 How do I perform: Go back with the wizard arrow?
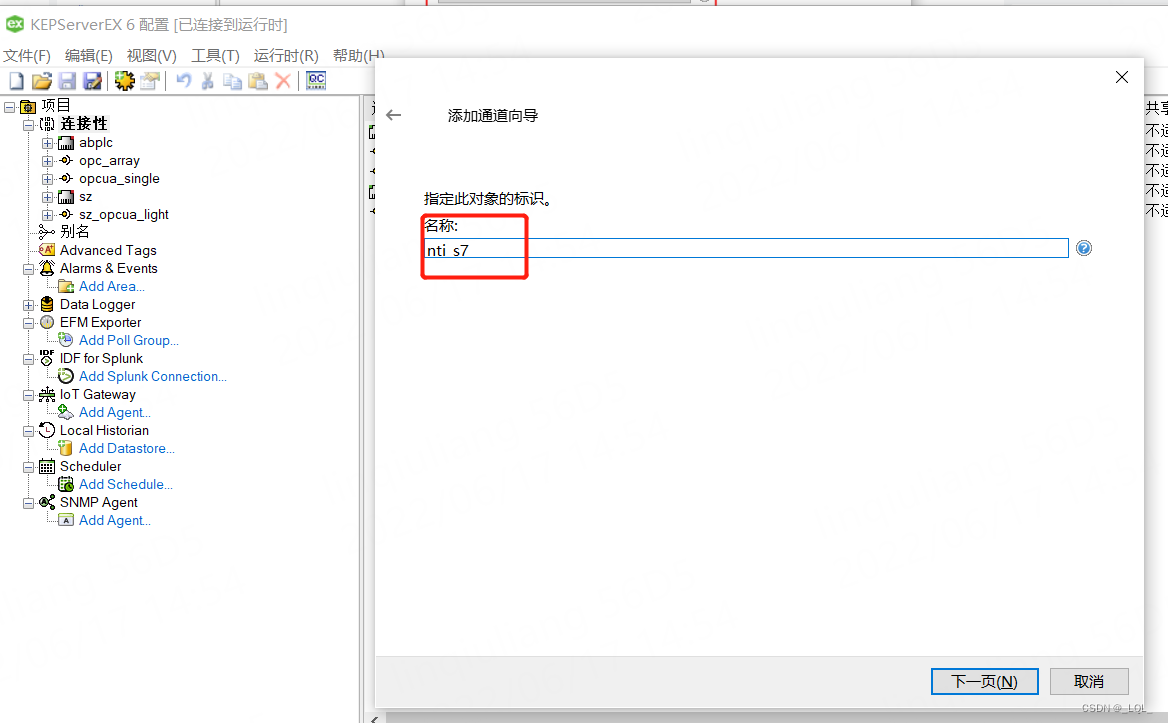coord(393,115)
